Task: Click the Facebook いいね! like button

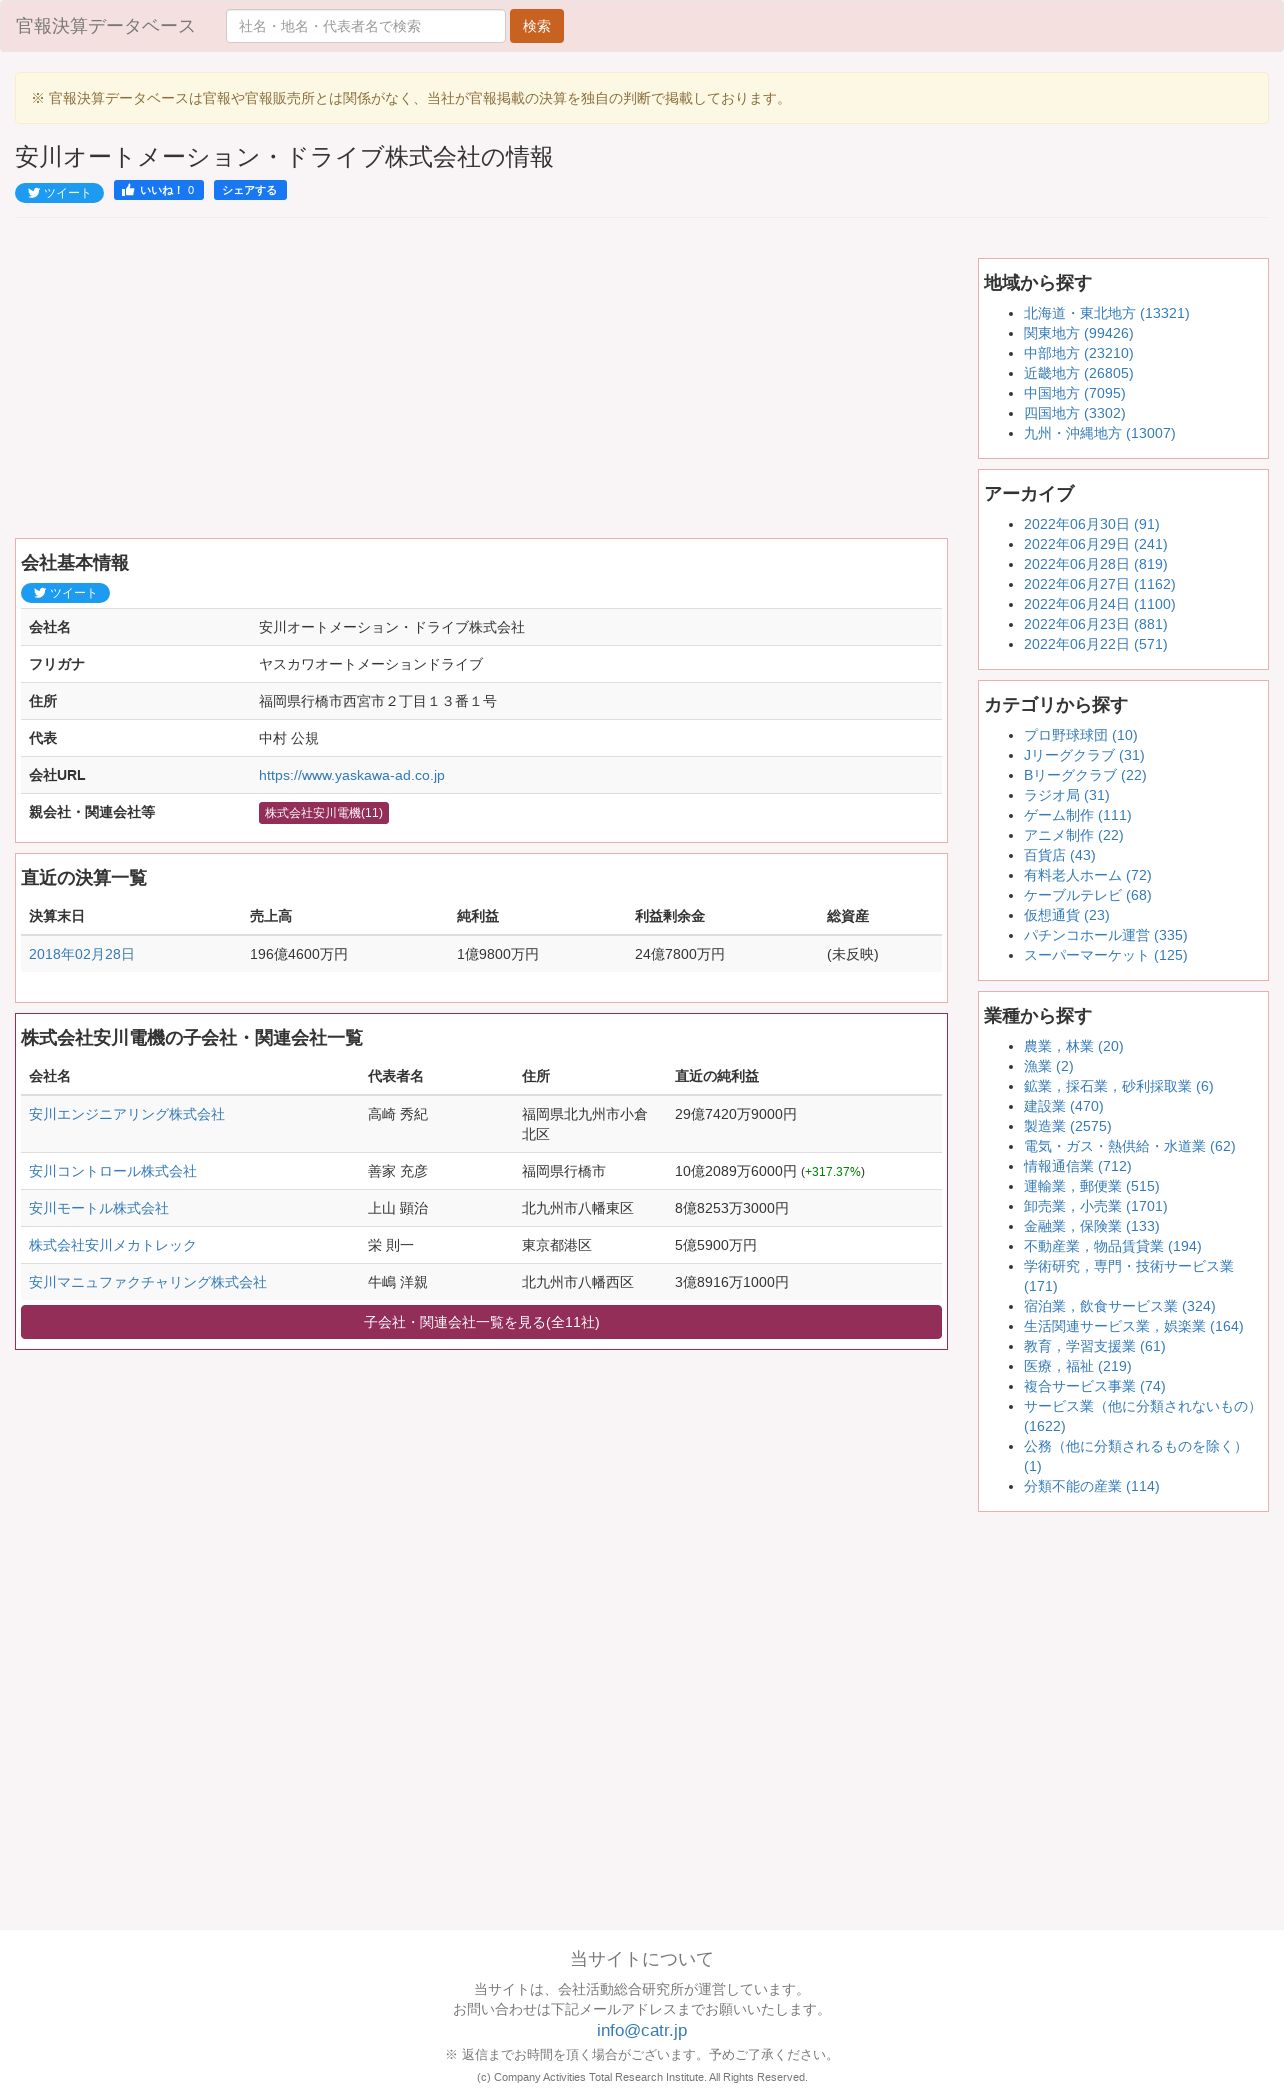Action: [x=159, y=190]
